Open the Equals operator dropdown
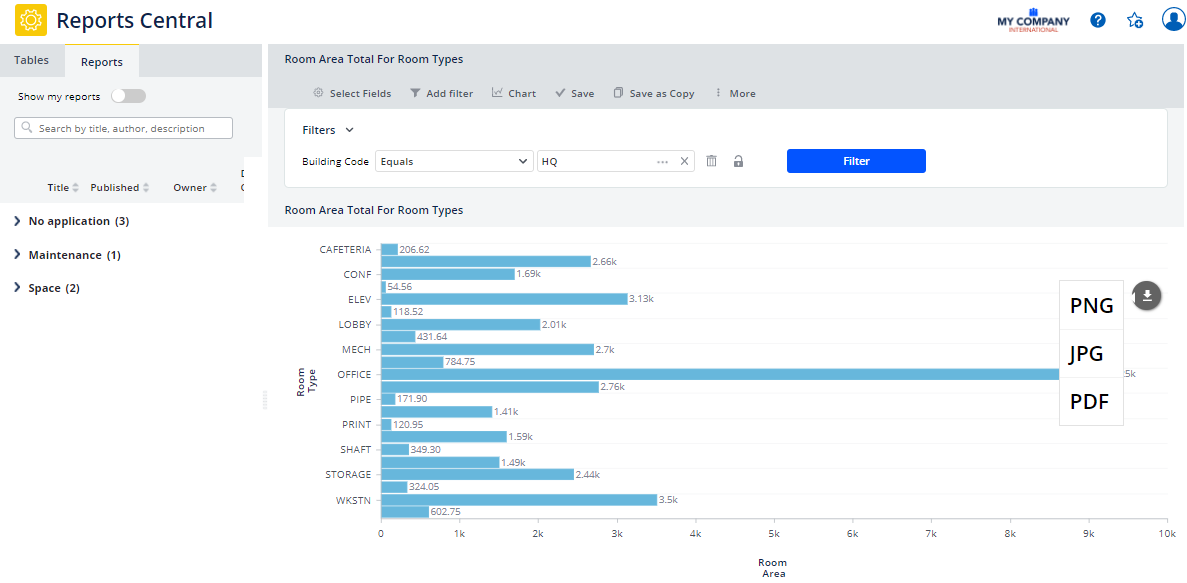Image resolution: width=1187 pixels, height=583 pixels. click(x=454, y=161)
